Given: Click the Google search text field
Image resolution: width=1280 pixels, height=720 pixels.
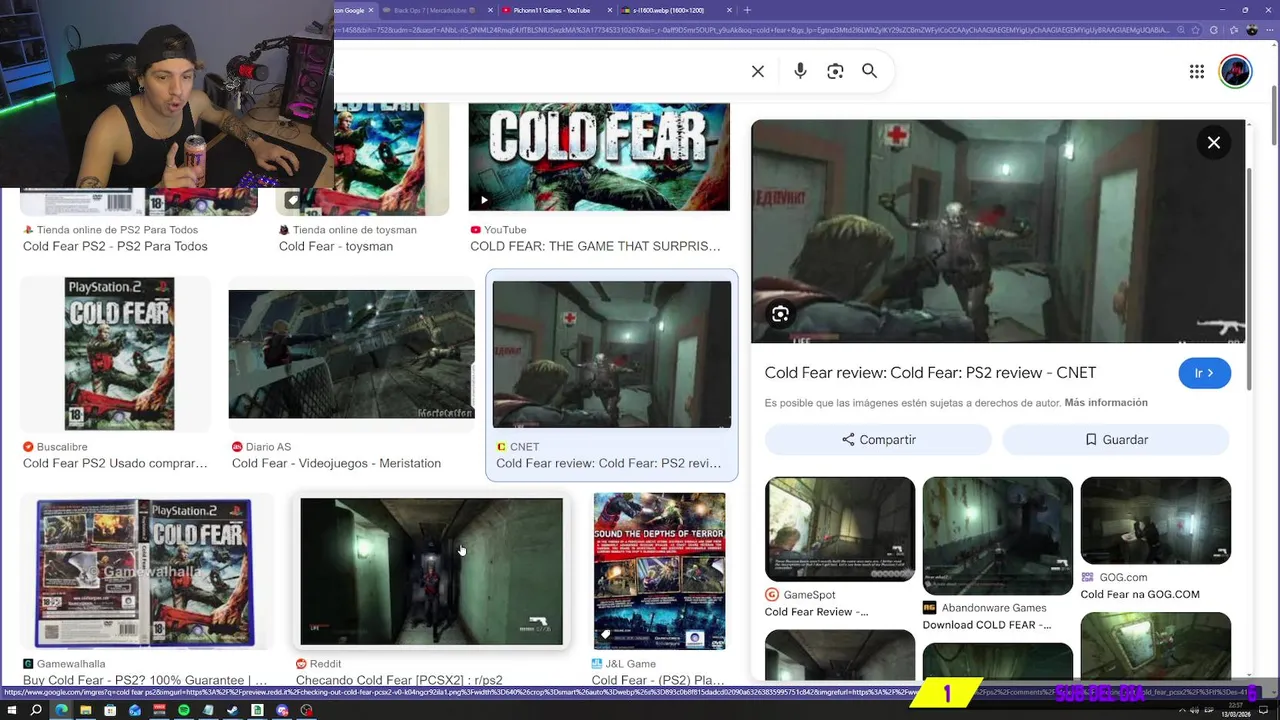Looking at the screenshot, I should pos(538,71).
